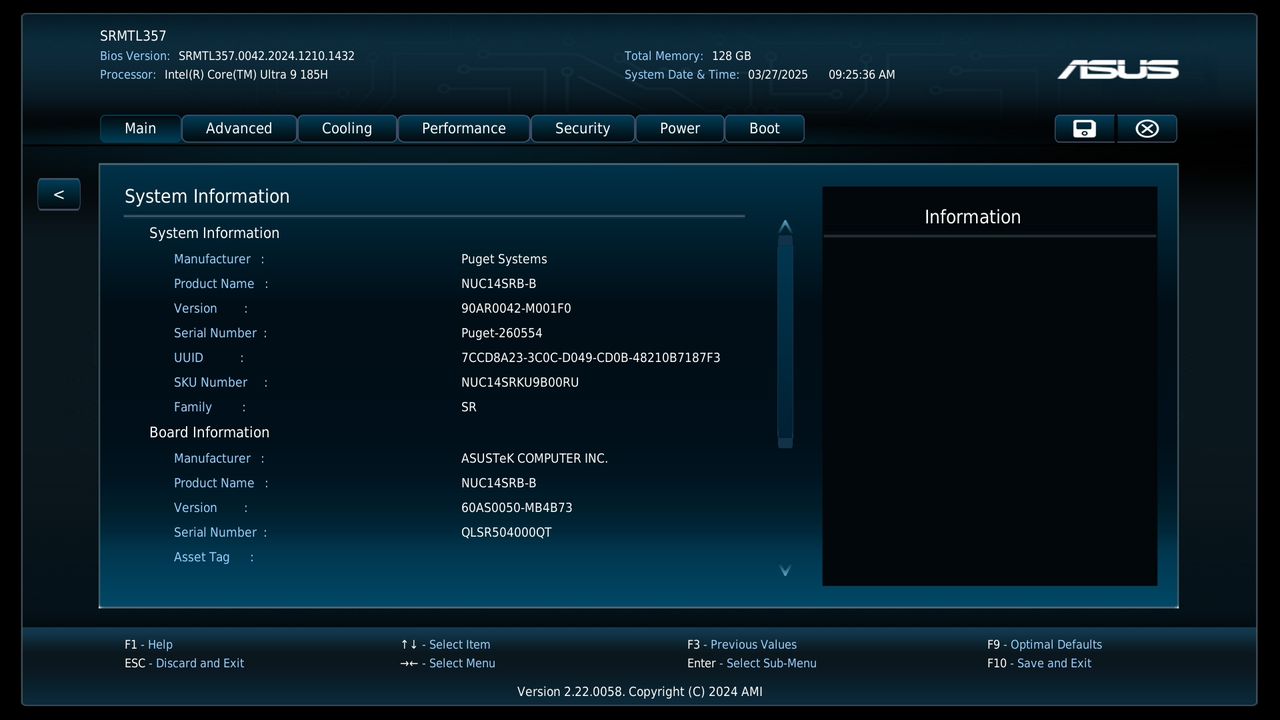
Task: Go to the Performance tab
Action: (x=464, y=128)
